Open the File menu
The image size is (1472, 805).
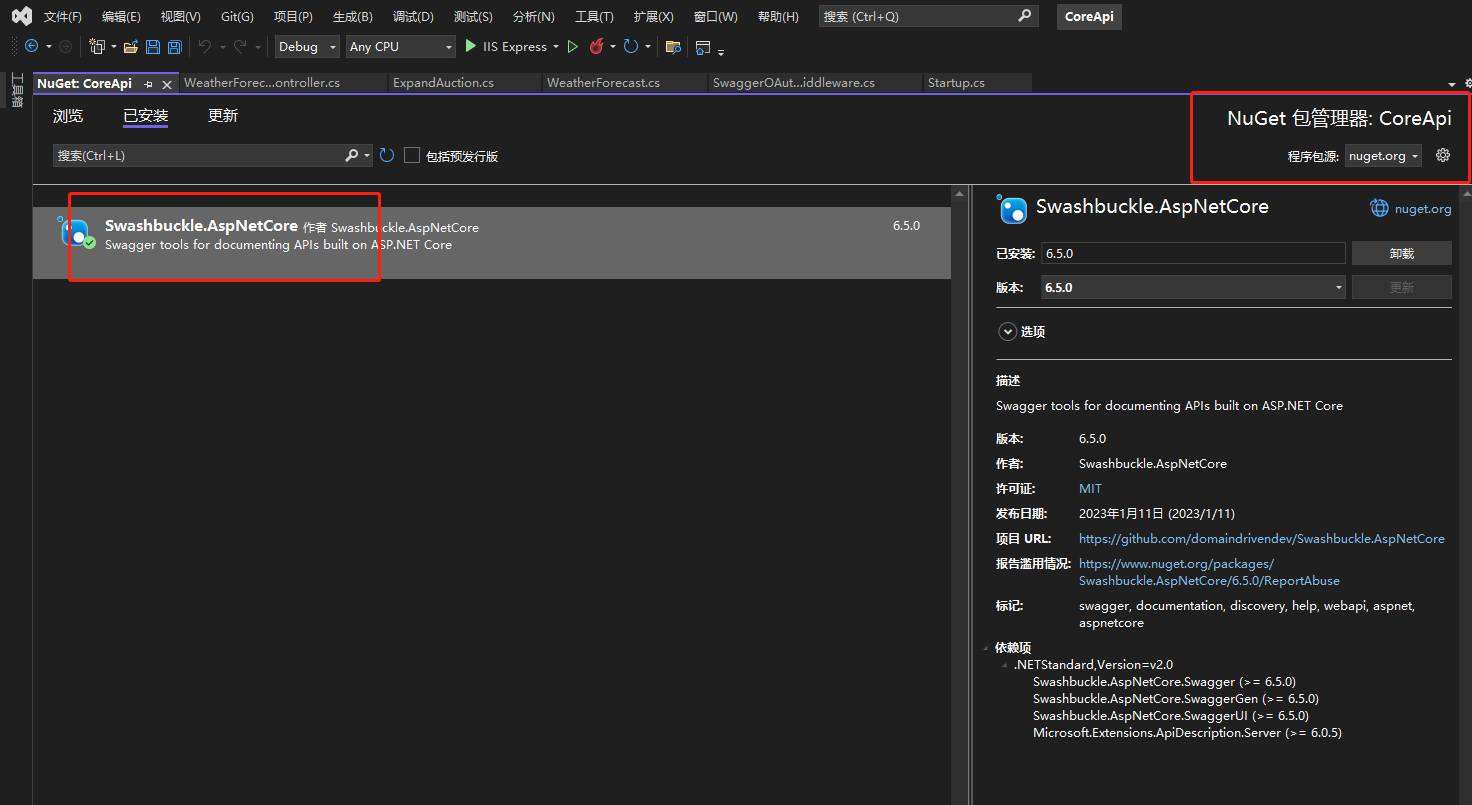[62, 16]
